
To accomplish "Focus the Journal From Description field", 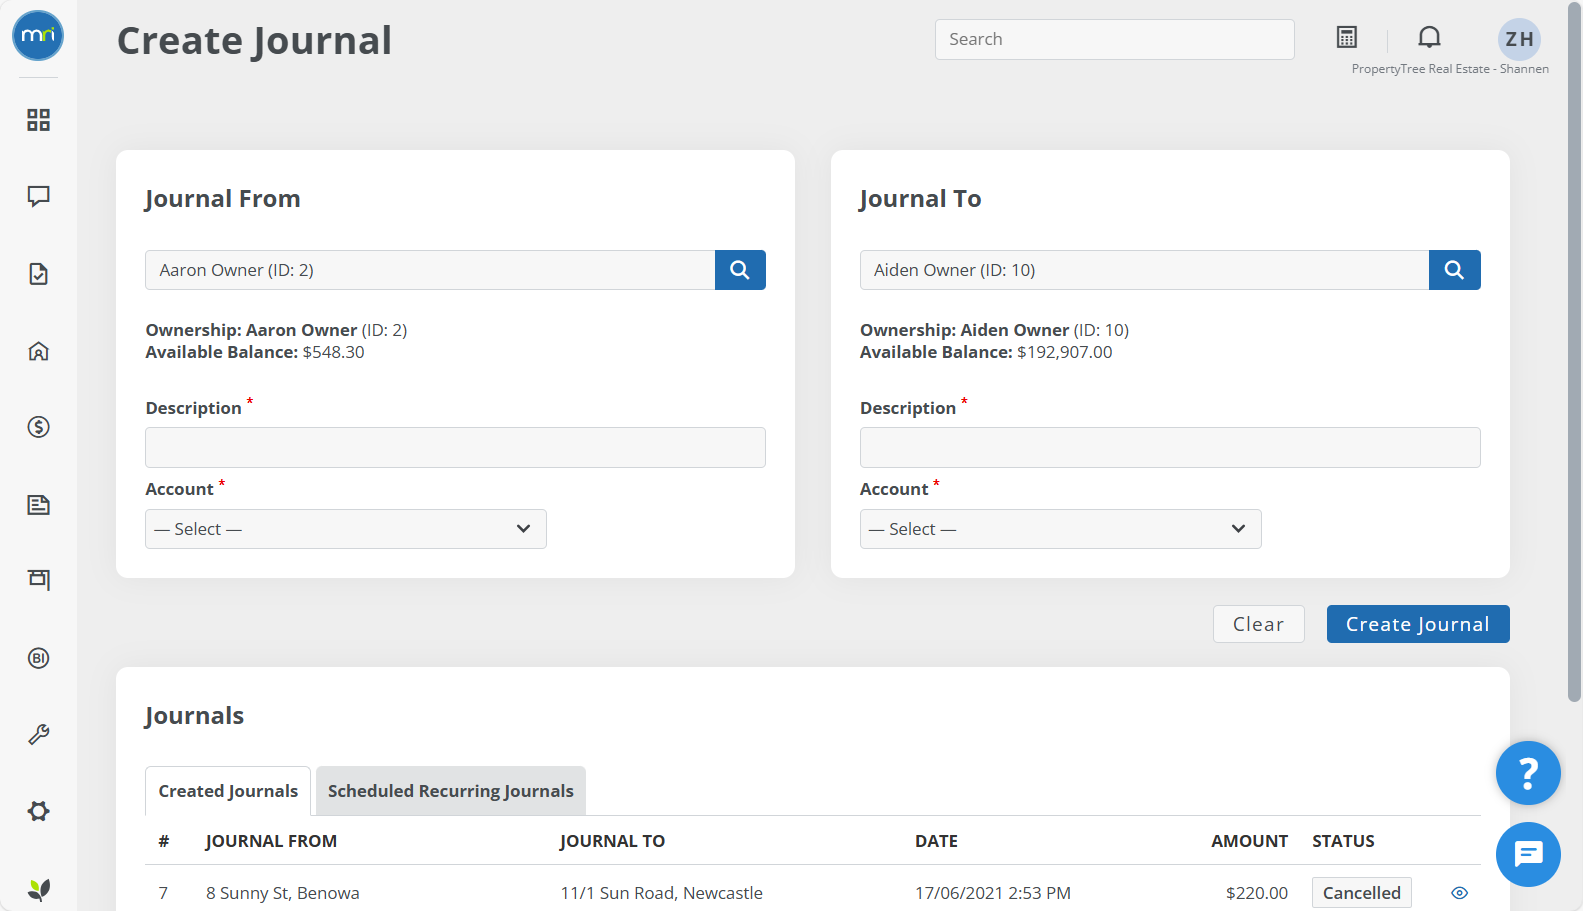I will 455,447.
